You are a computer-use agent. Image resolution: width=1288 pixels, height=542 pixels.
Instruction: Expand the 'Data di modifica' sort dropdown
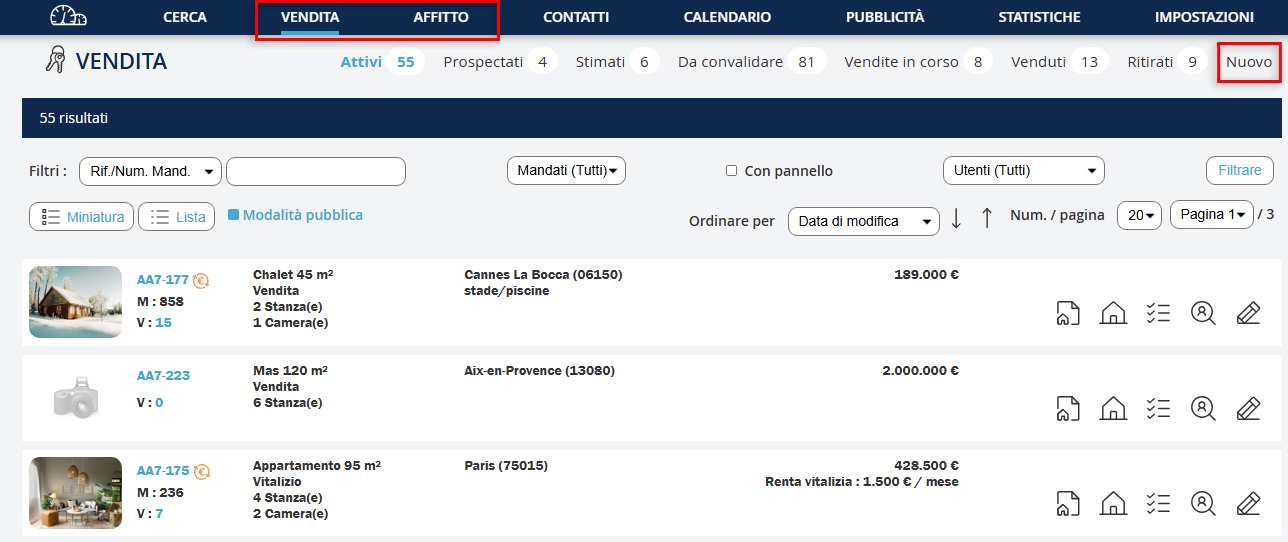point(863,221)
